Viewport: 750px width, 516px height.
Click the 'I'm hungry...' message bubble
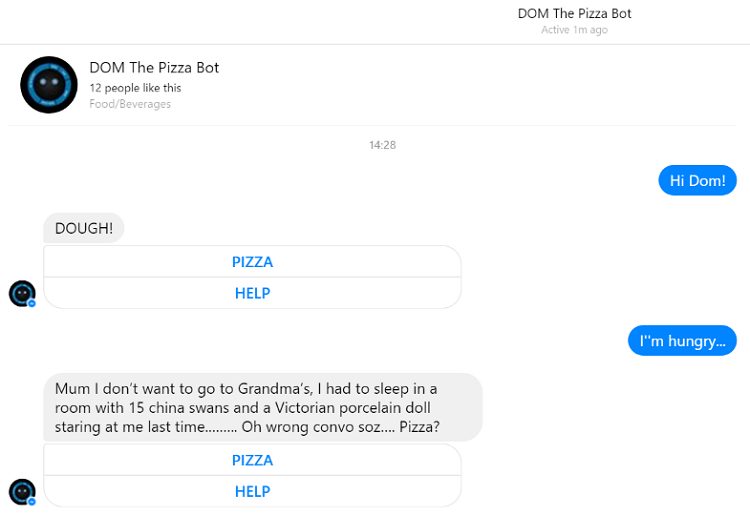click(x=682, y=341)
